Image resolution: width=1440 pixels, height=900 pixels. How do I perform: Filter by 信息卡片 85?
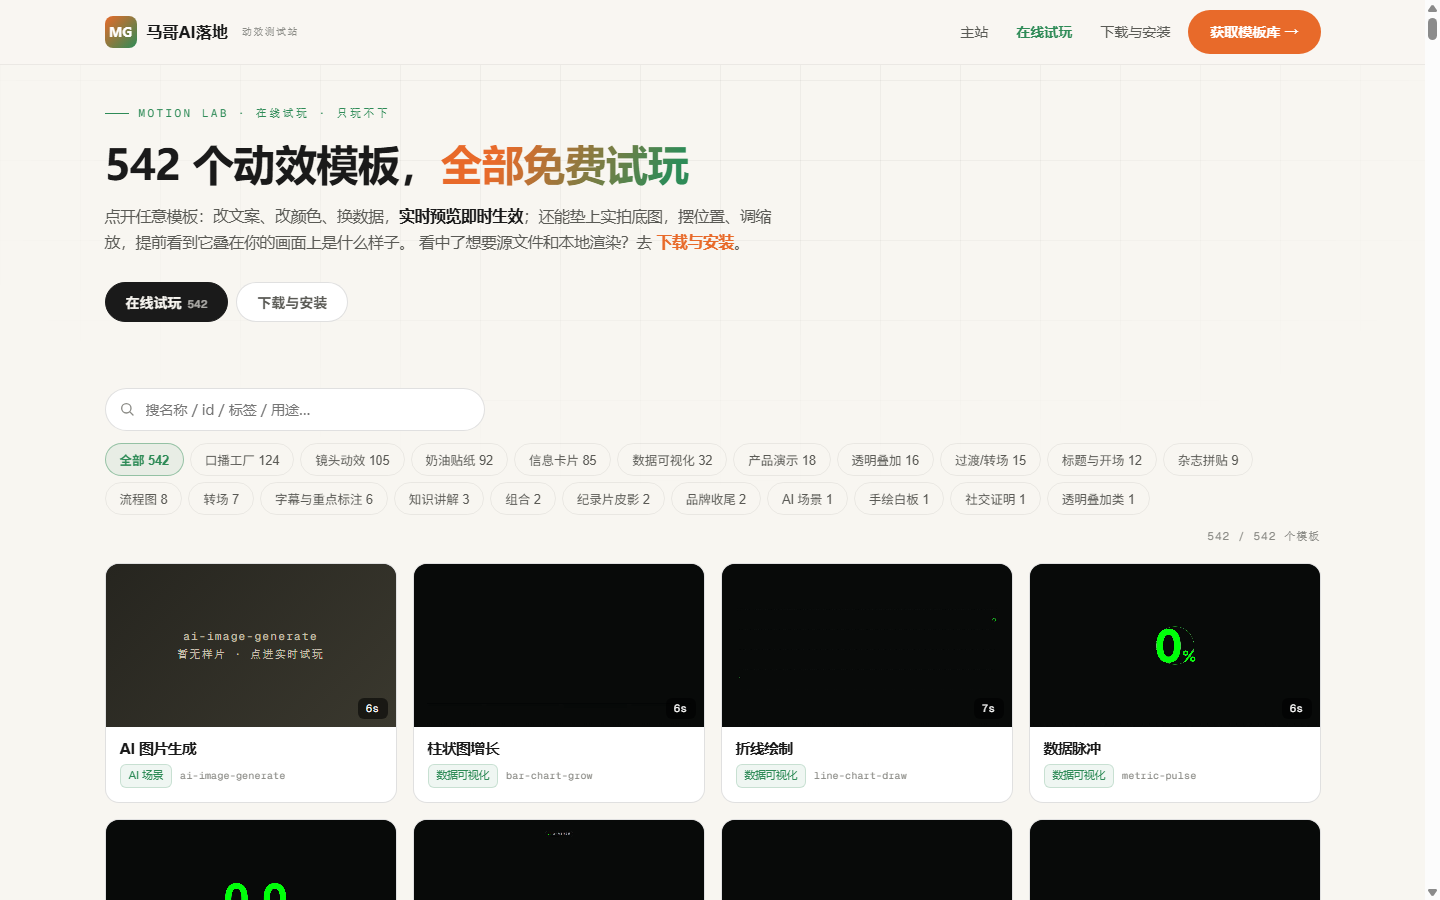click(x=562, y=460)
